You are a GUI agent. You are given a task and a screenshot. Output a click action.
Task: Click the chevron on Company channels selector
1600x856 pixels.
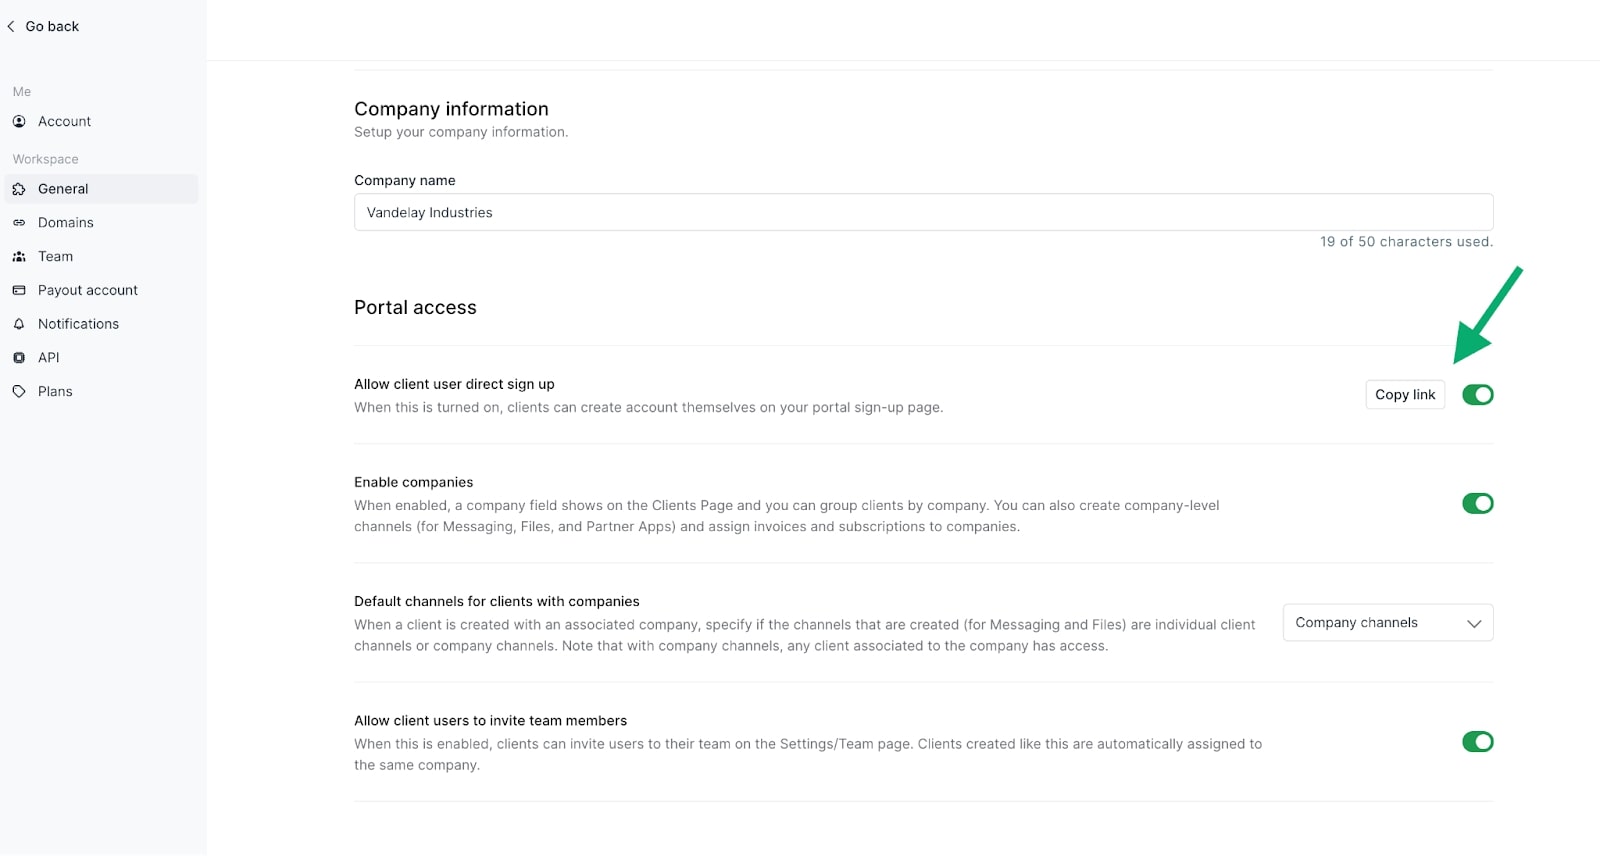(x=1473, y=622)
